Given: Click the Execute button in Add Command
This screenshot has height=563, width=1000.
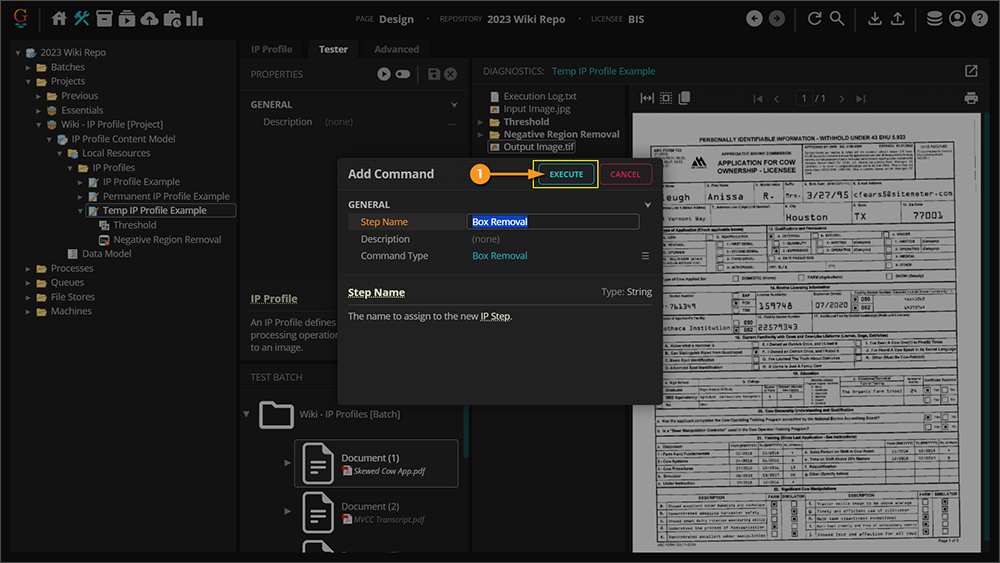Looking at the screenshot, I should [566, 174].
